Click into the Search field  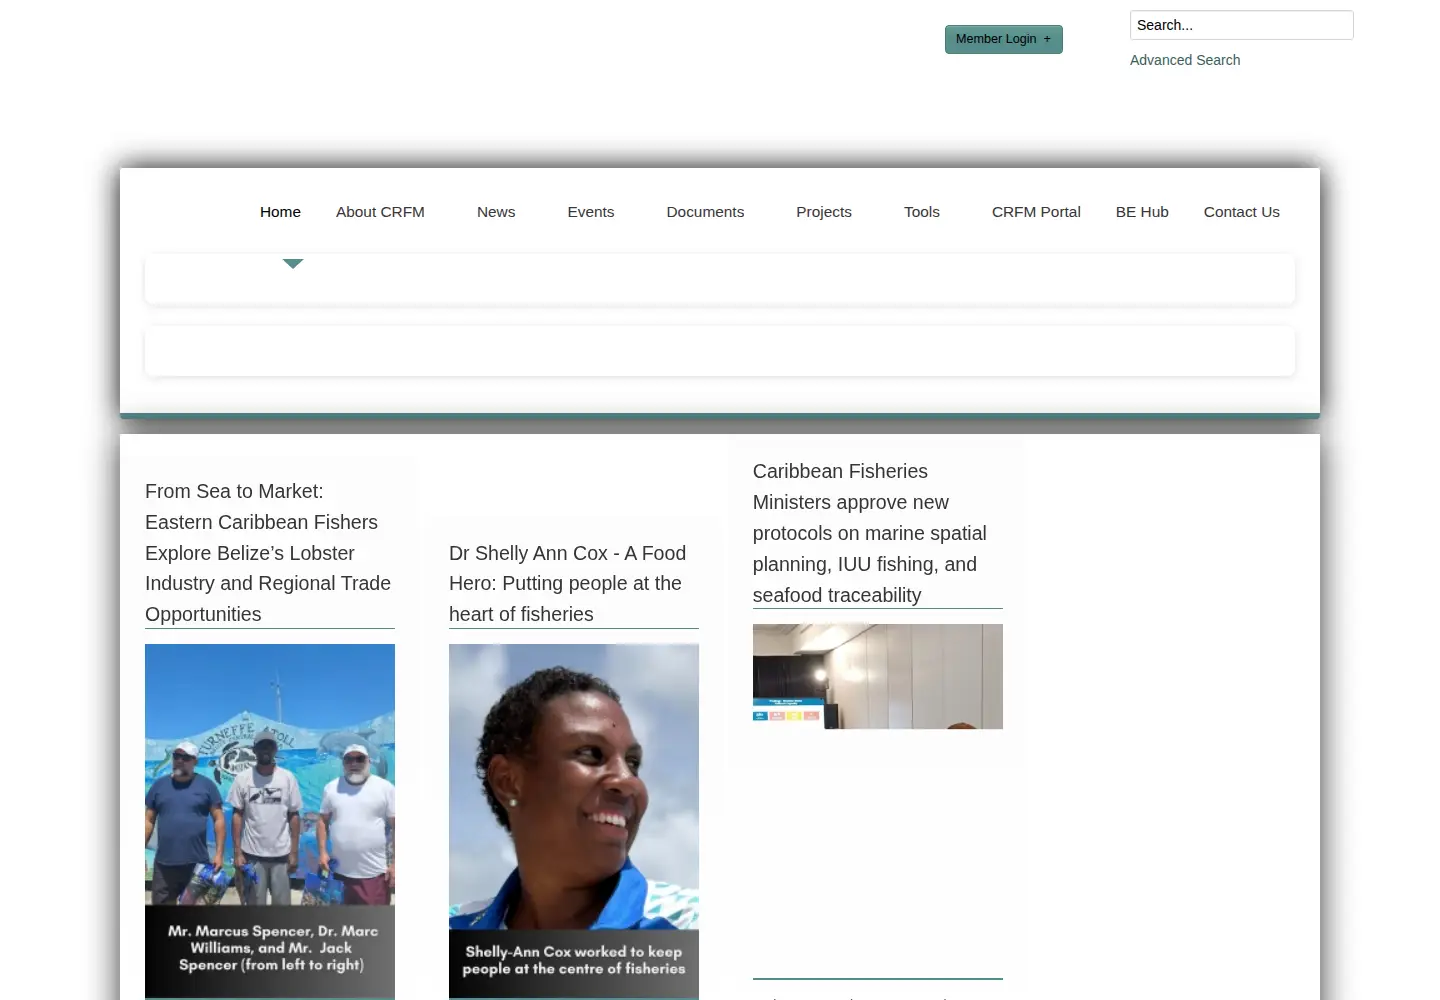pyautogui.click(x=1241, y=25)
